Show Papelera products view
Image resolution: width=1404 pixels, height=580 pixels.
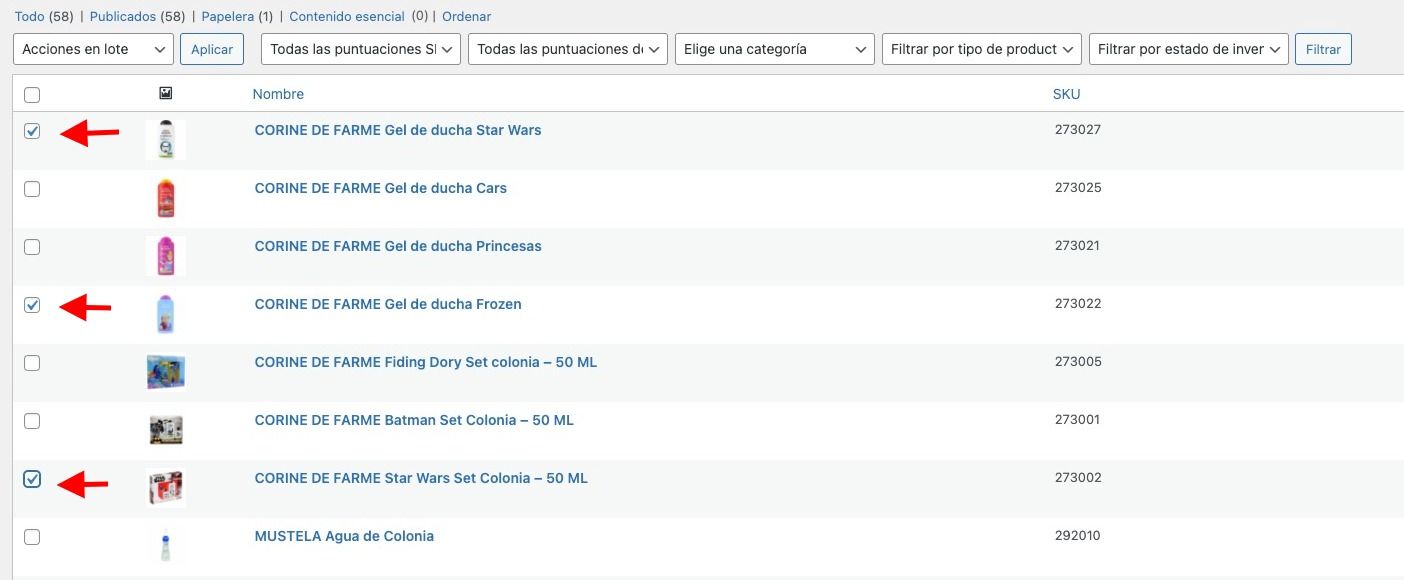(x=228, y=17)
